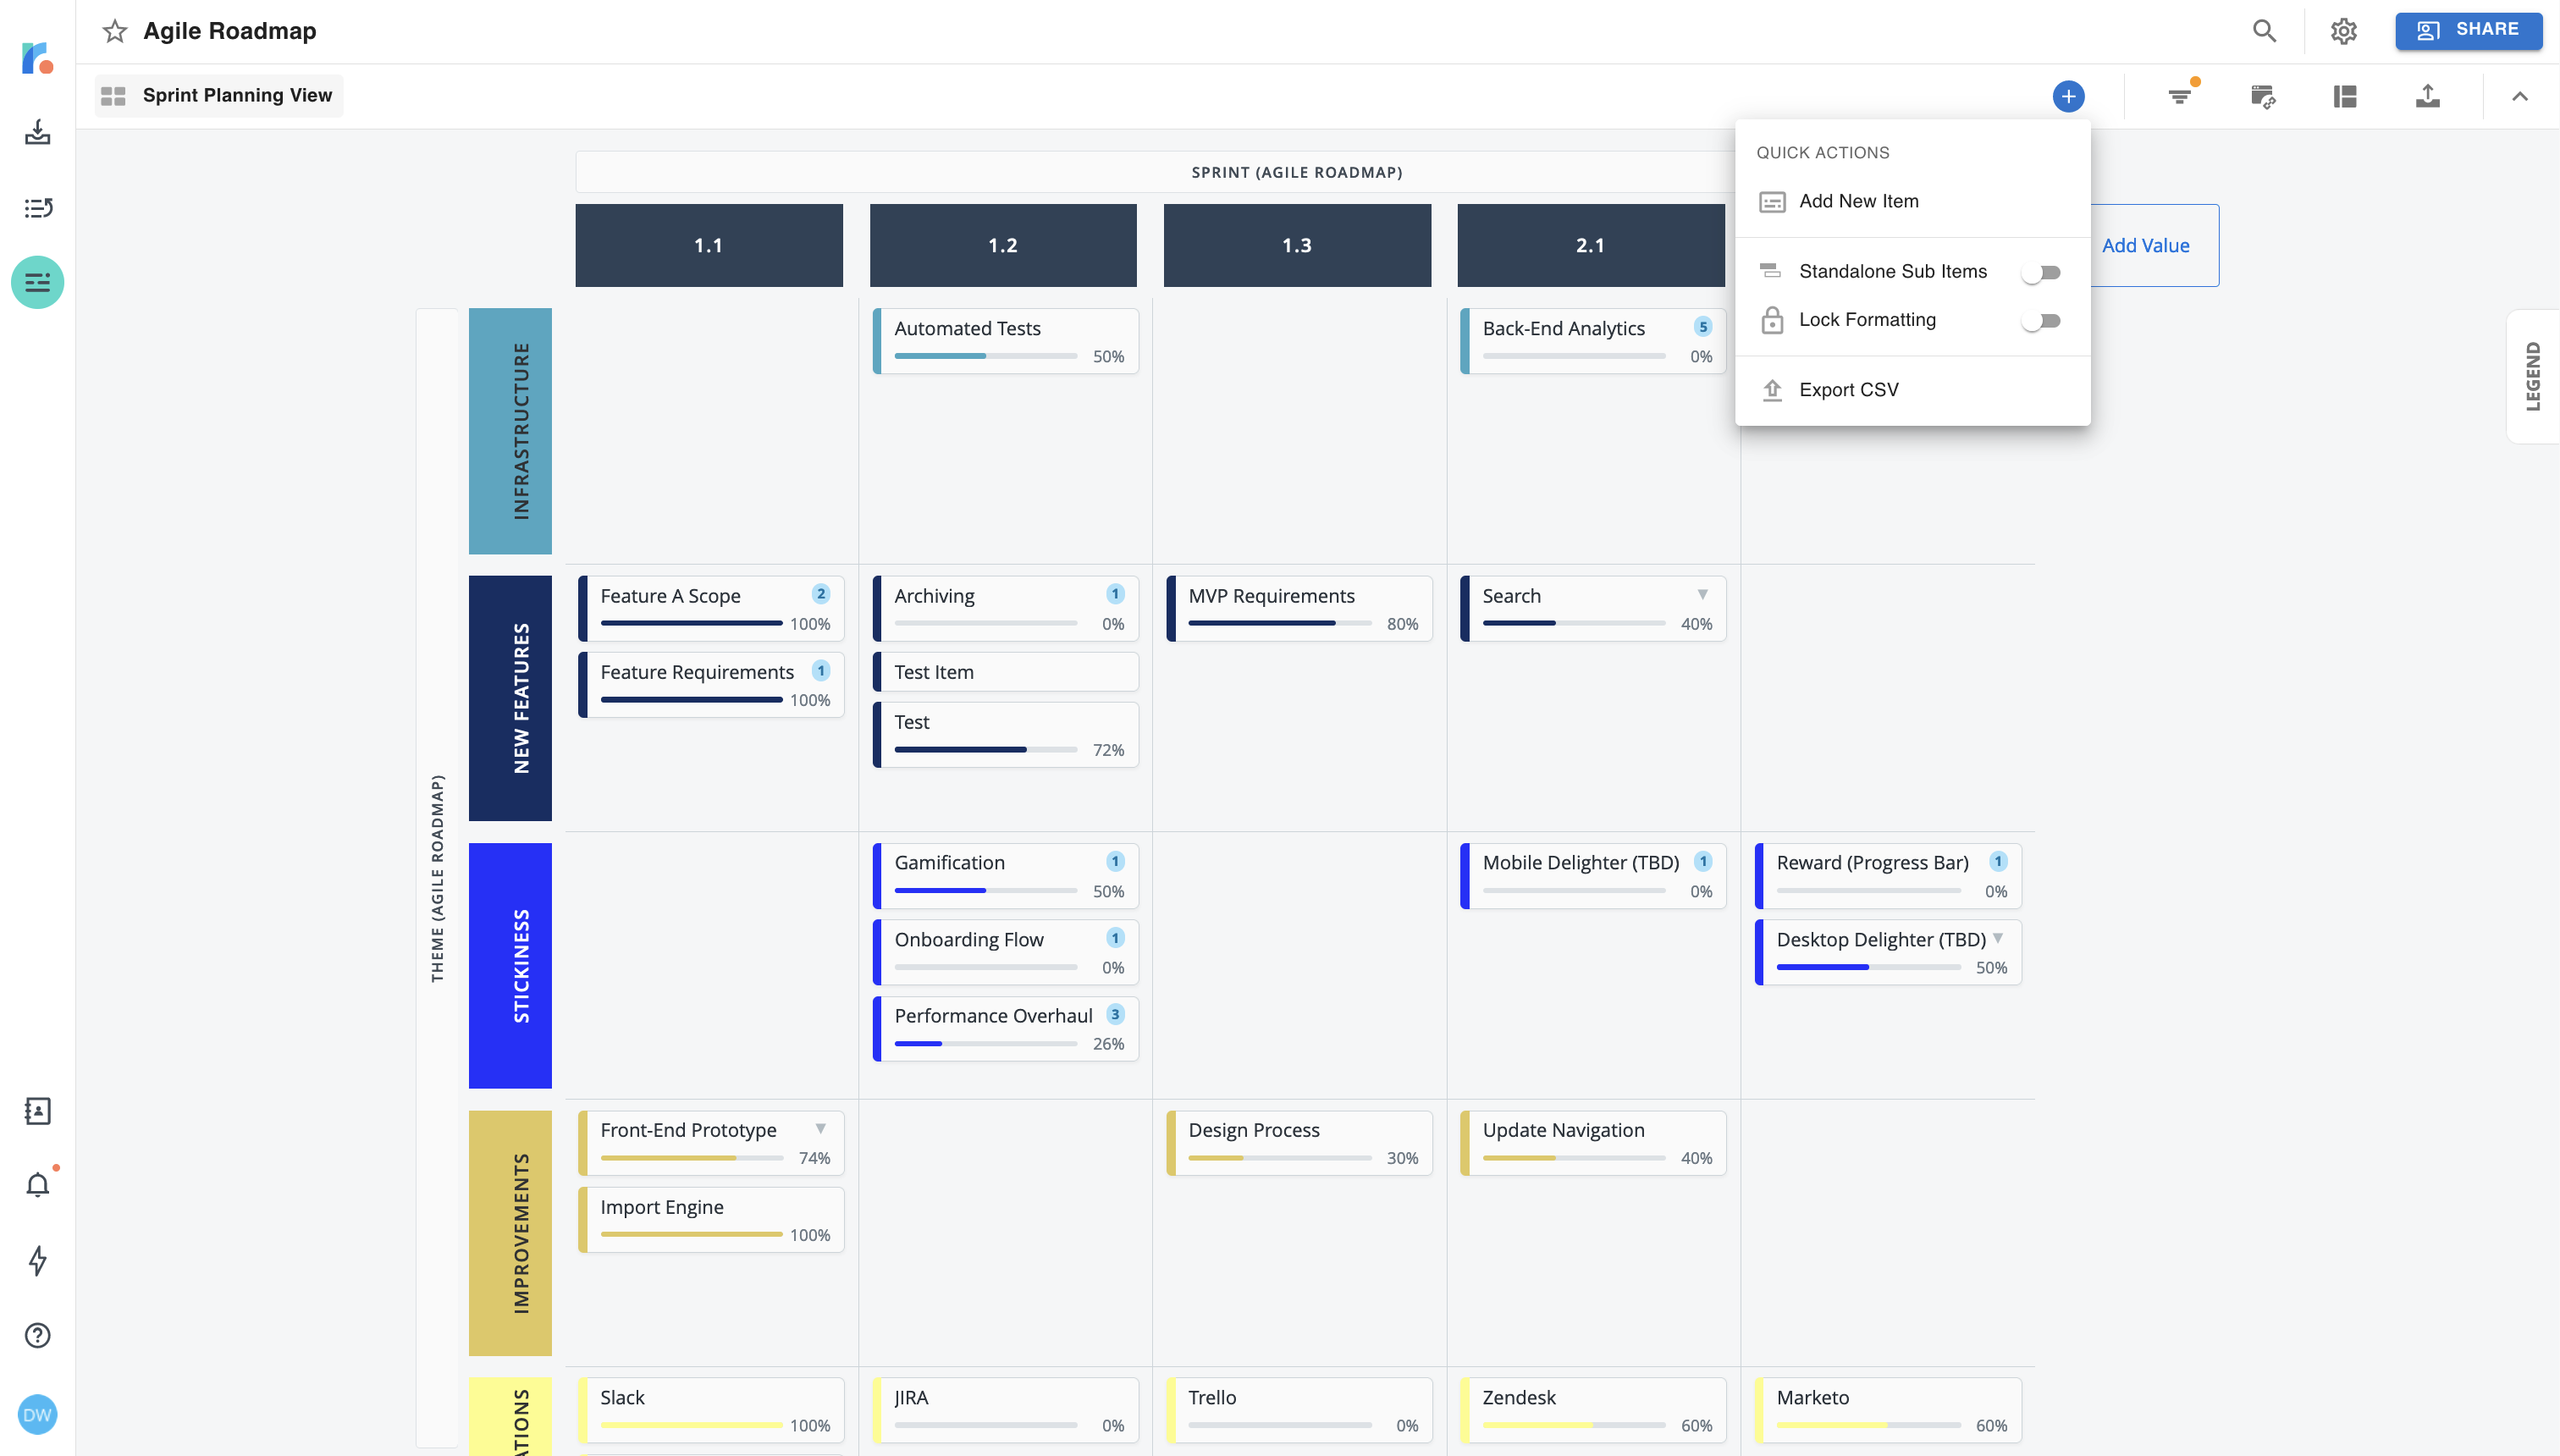Open the items list icon in the sidebar
Viewport: 2560px width, 1456px height.
click(37, 208)
